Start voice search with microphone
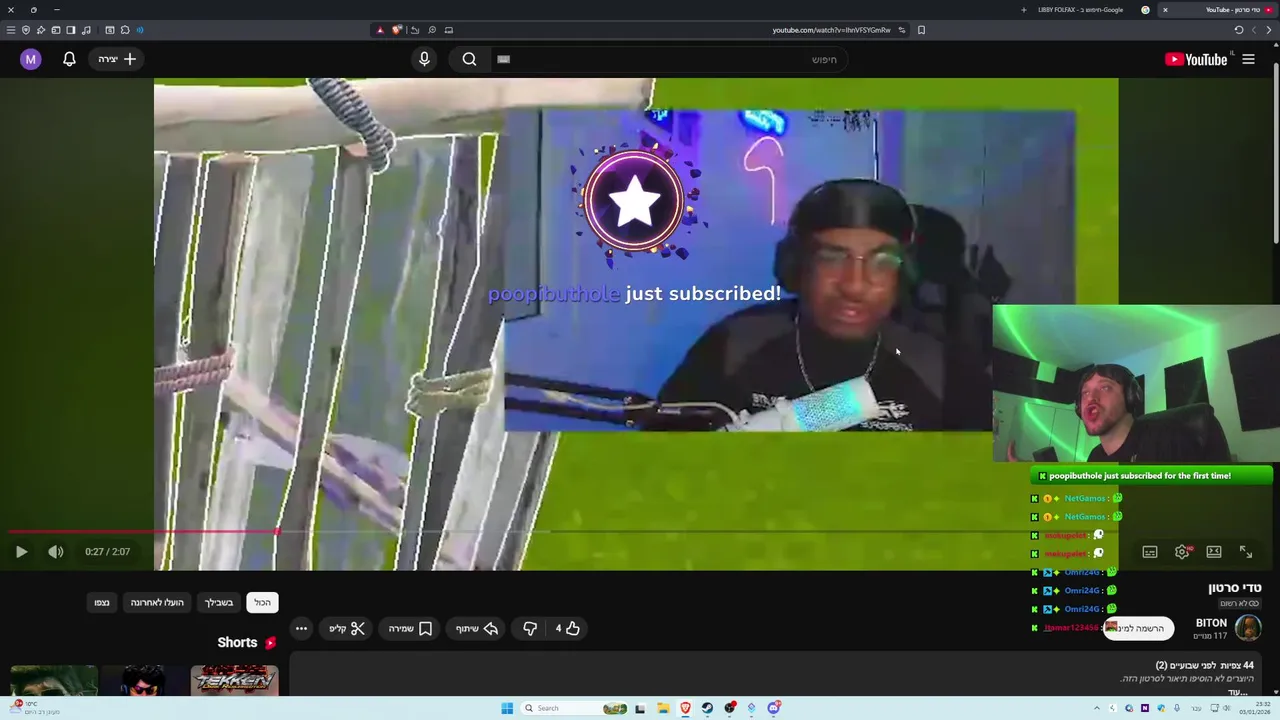Image resolution: width=1280 pixels, height=720 pixels. pos(424,59)
